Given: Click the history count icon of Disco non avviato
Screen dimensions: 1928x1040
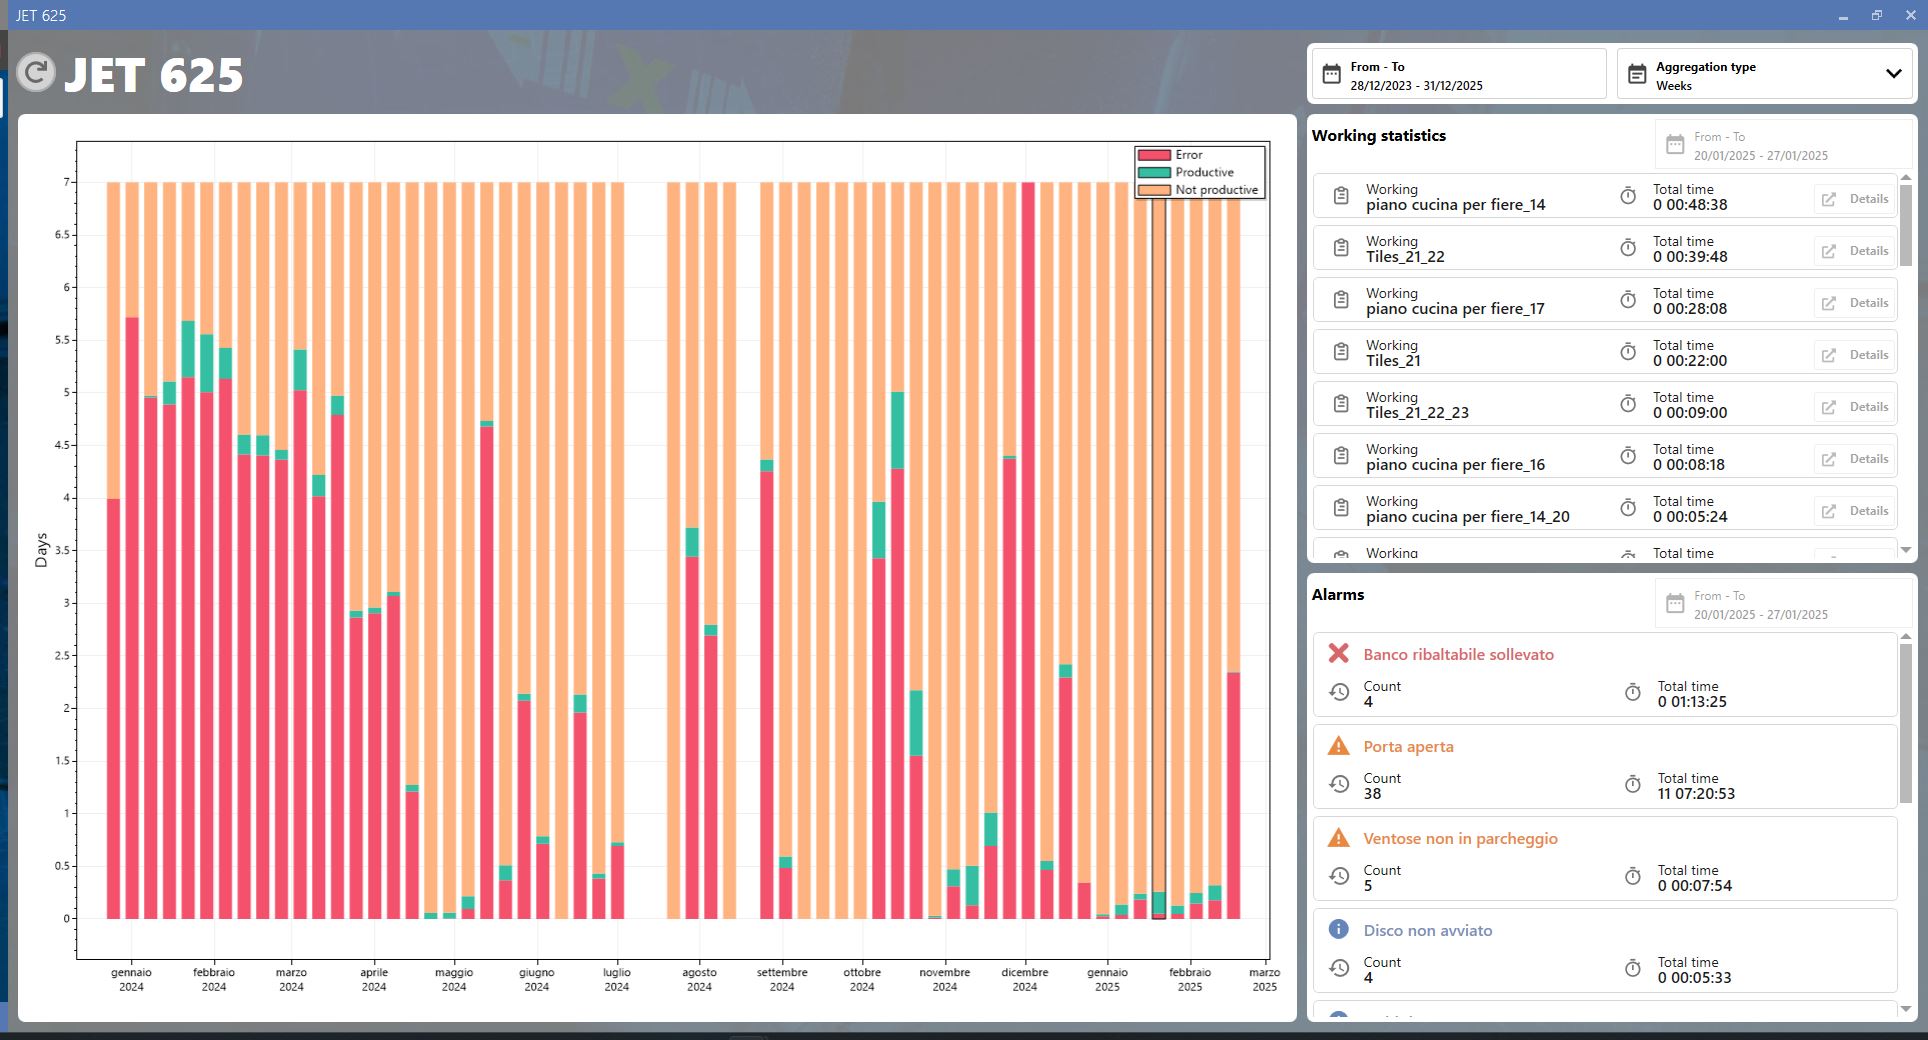Looking at the screenshot, I should pos(1339,969).
